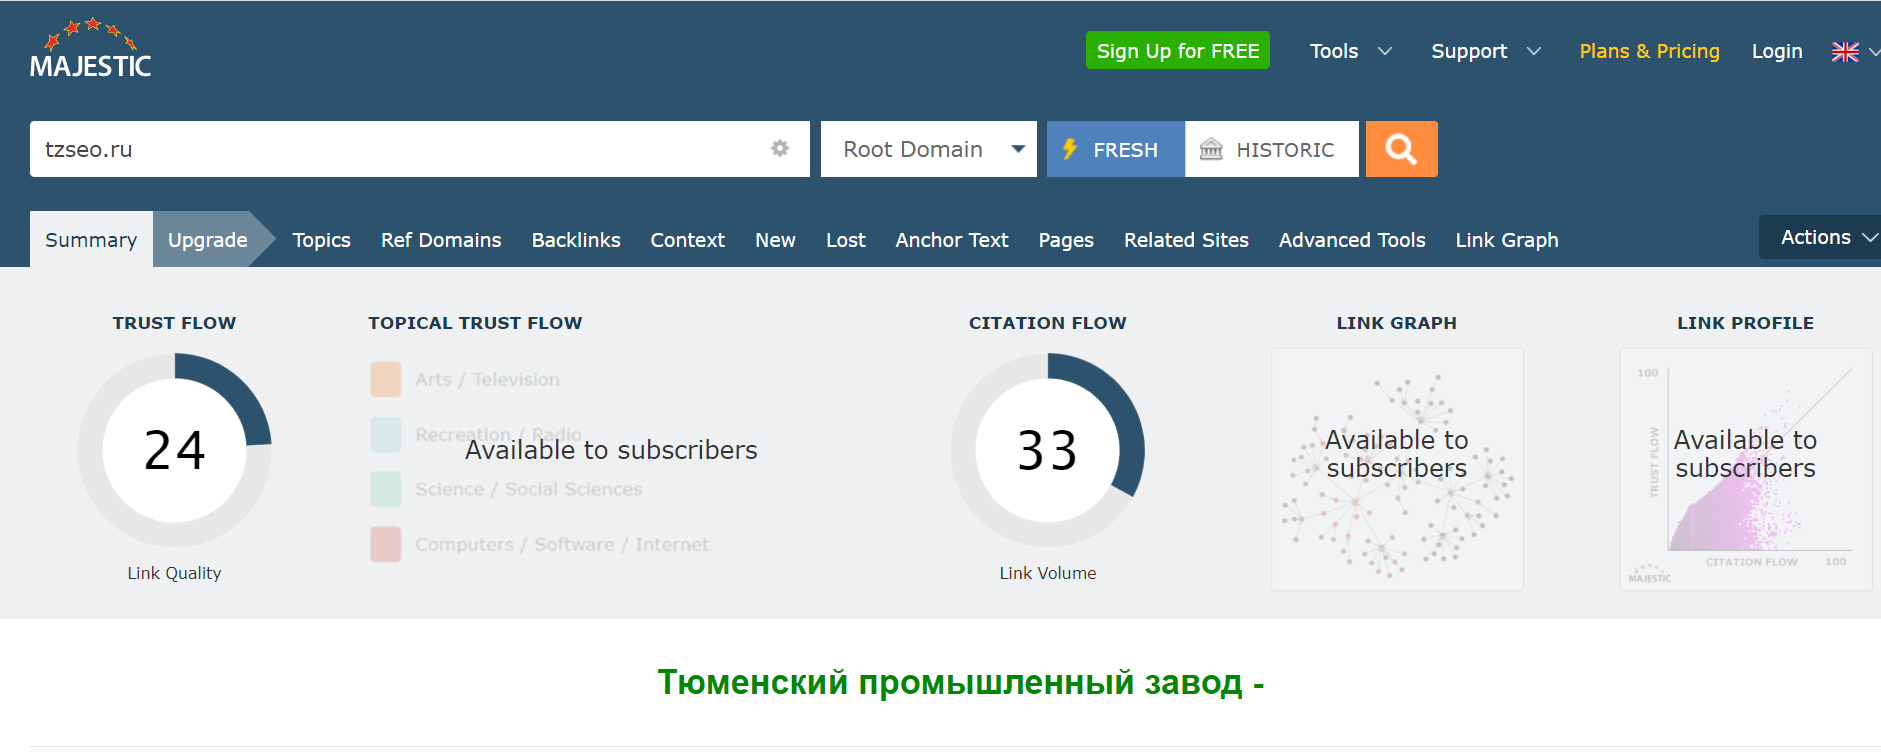Click the Trust Flow 24 gauge
The height and width of the screenshot is (753, 1881).
174,450
